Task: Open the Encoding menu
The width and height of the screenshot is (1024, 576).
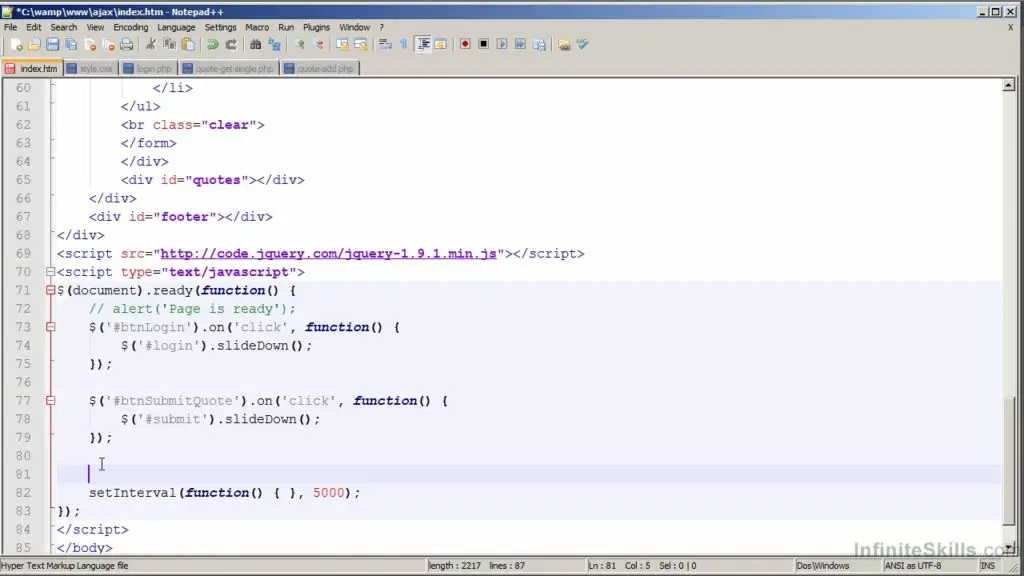Action: coord(131,27)
